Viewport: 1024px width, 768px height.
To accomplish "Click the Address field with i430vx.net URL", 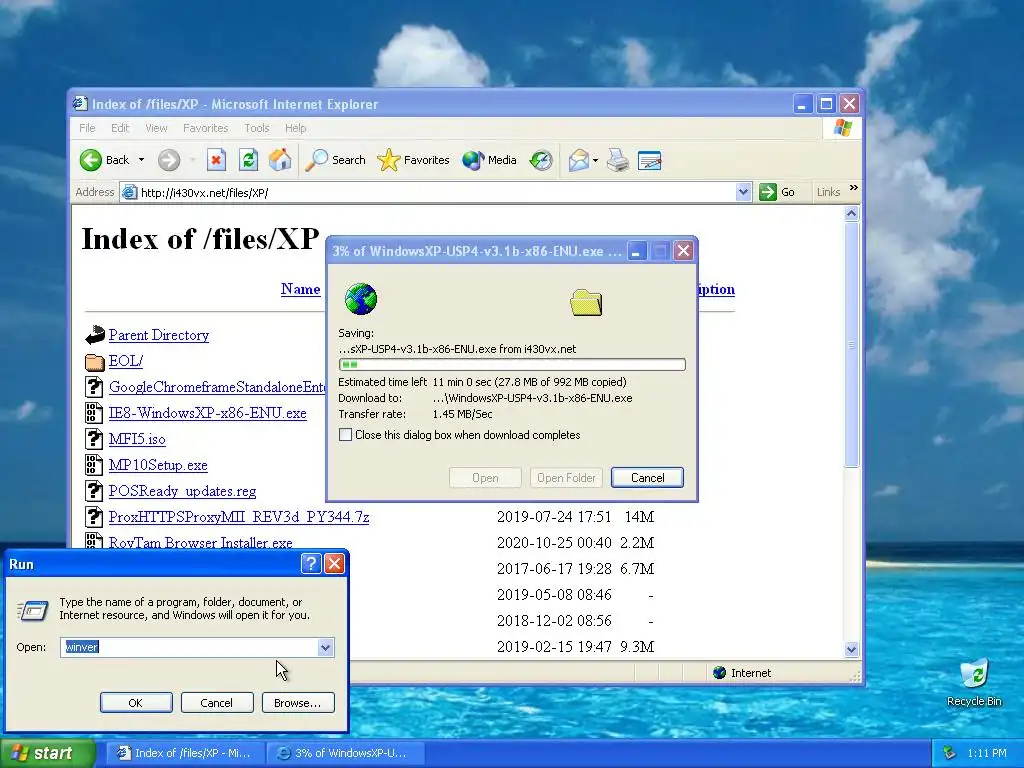I will tap(436, 192).
